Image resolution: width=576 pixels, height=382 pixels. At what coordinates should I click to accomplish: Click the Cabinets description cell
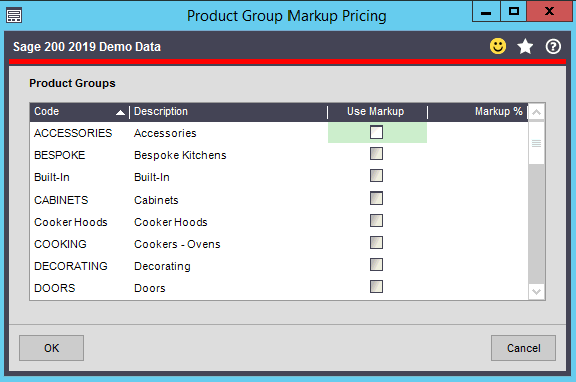coord(228,200)
